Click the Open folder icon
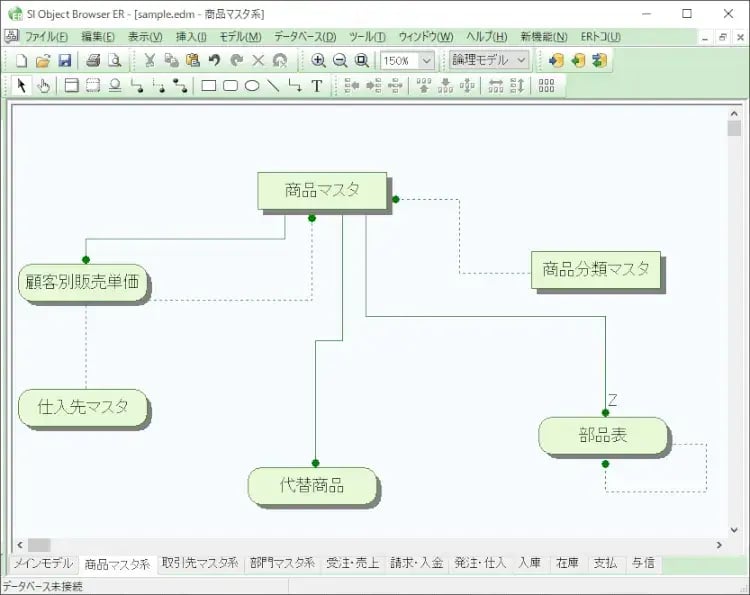This screenshot has width=750, height=595. (43, 60)
